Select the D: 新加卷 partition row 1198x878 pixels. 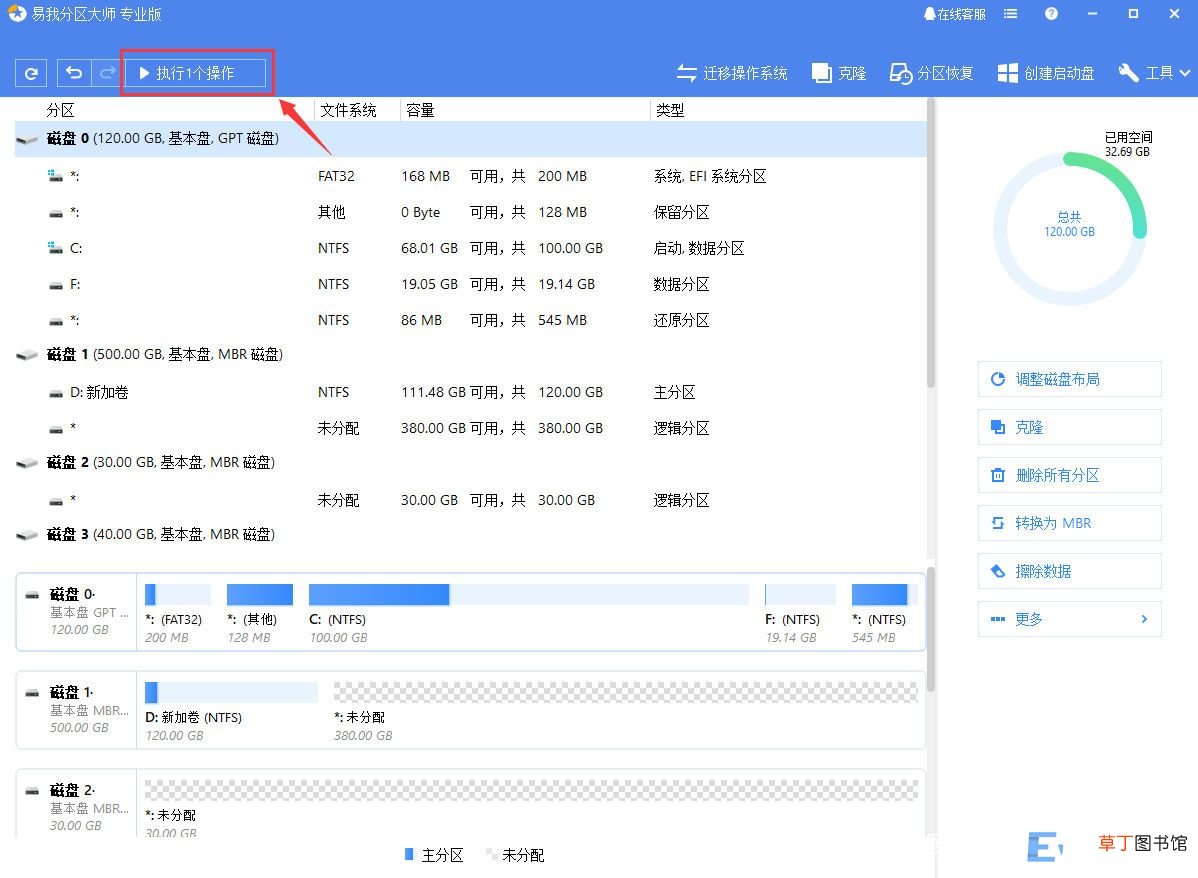click(471, 392)
